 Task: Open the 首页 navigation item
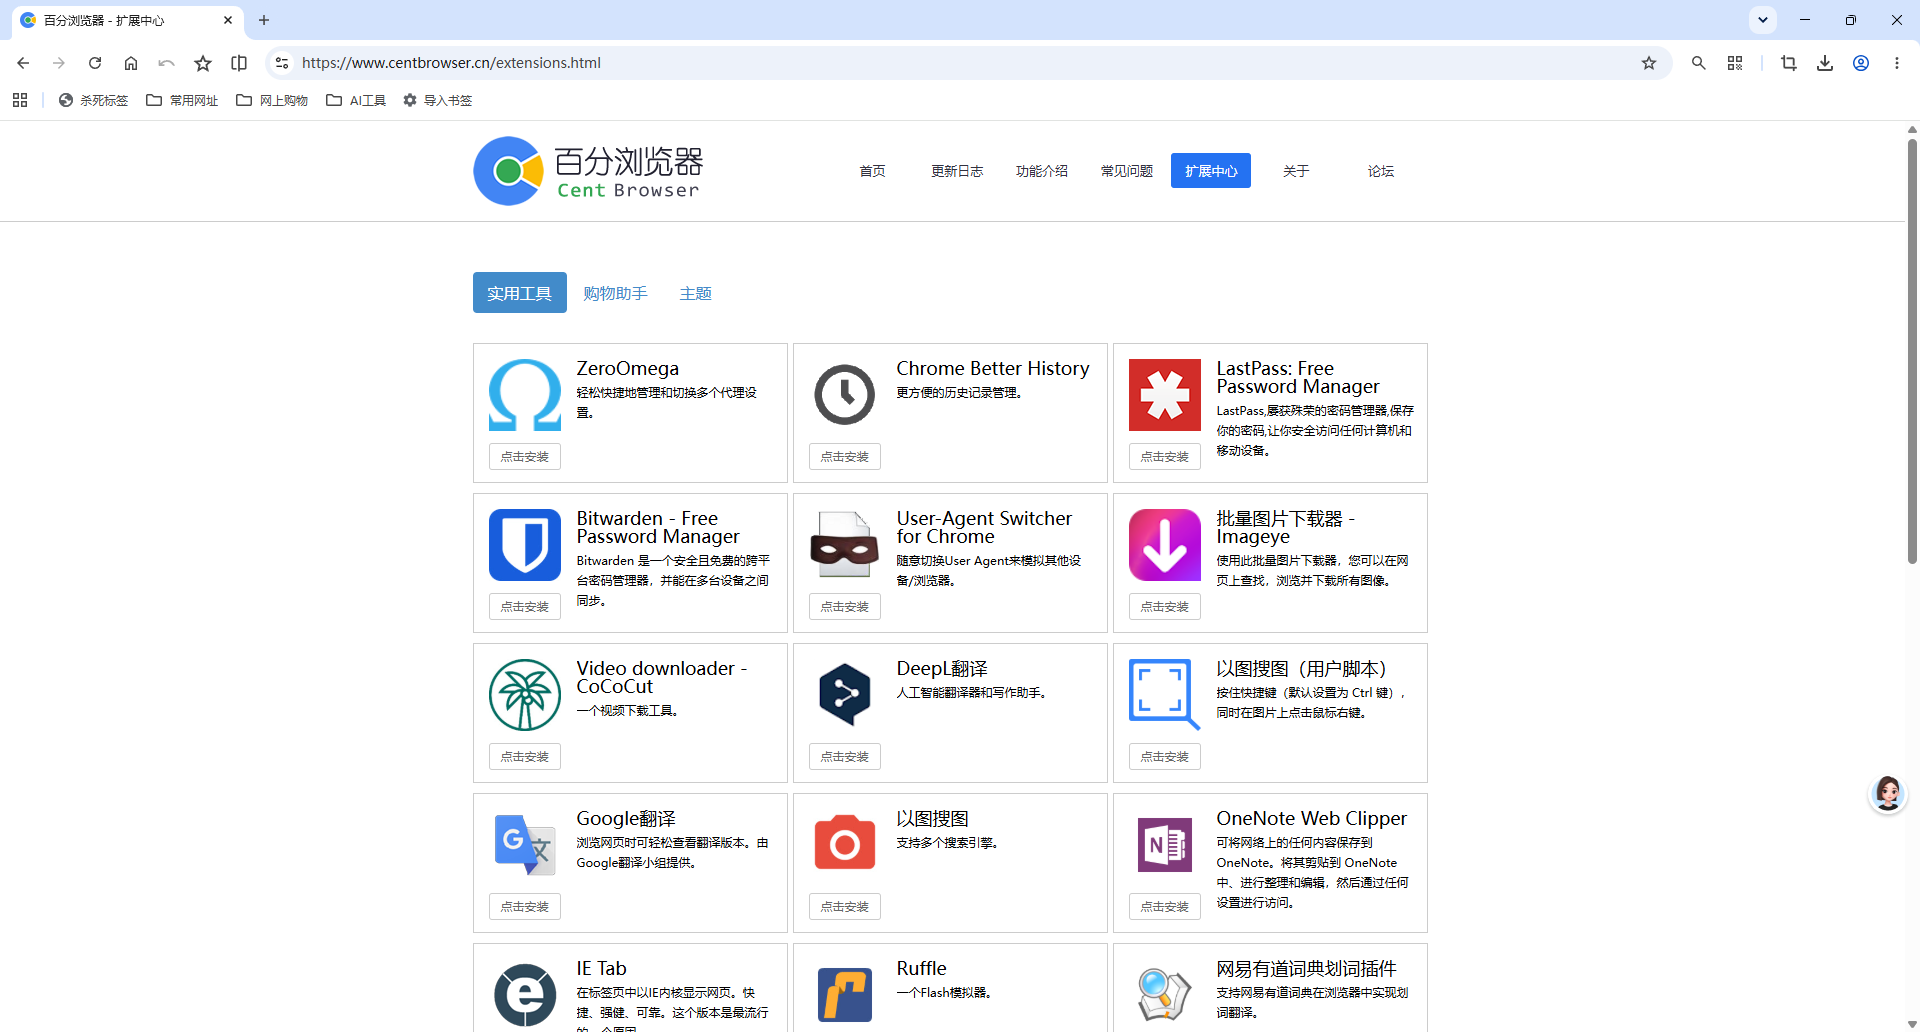[x=872, y=171]
